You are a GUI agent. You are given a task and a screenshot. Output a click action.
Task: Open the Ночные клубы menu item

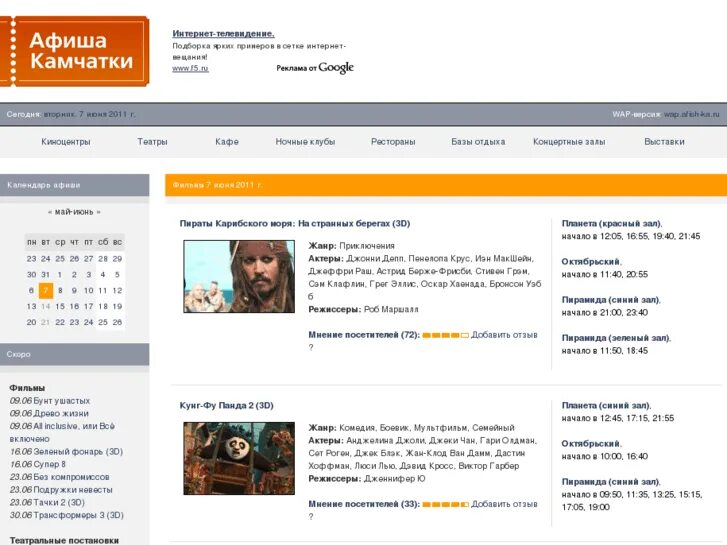click(305, 141)
